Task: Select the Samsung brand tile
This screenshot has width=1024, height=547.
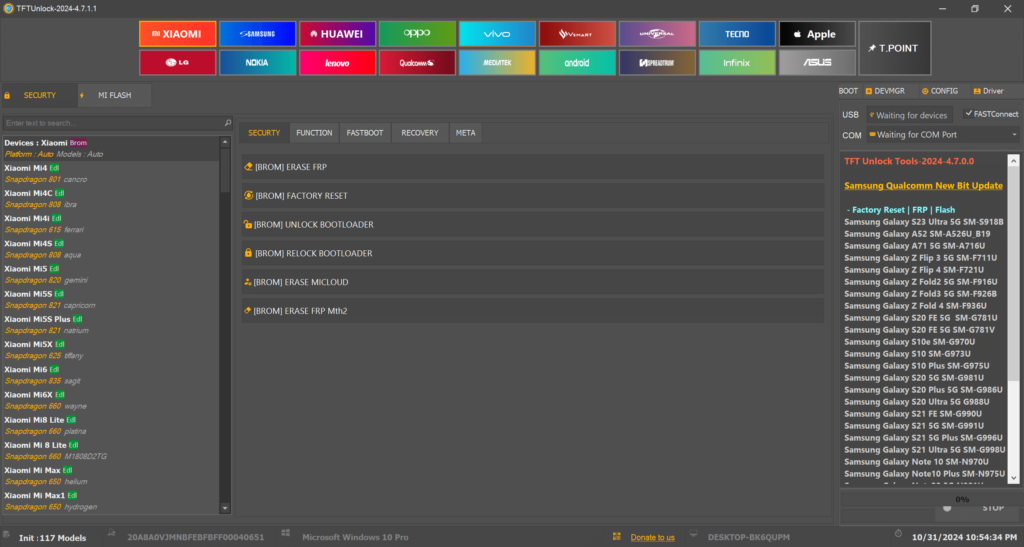Action: pos(257,34)
